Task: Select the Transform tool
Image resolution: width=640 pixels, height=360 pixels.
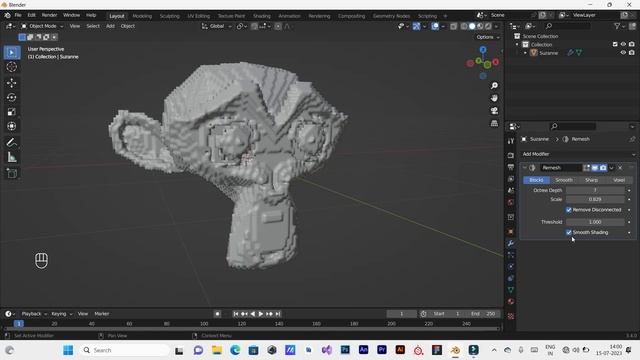Action: (x=11, y=126)
